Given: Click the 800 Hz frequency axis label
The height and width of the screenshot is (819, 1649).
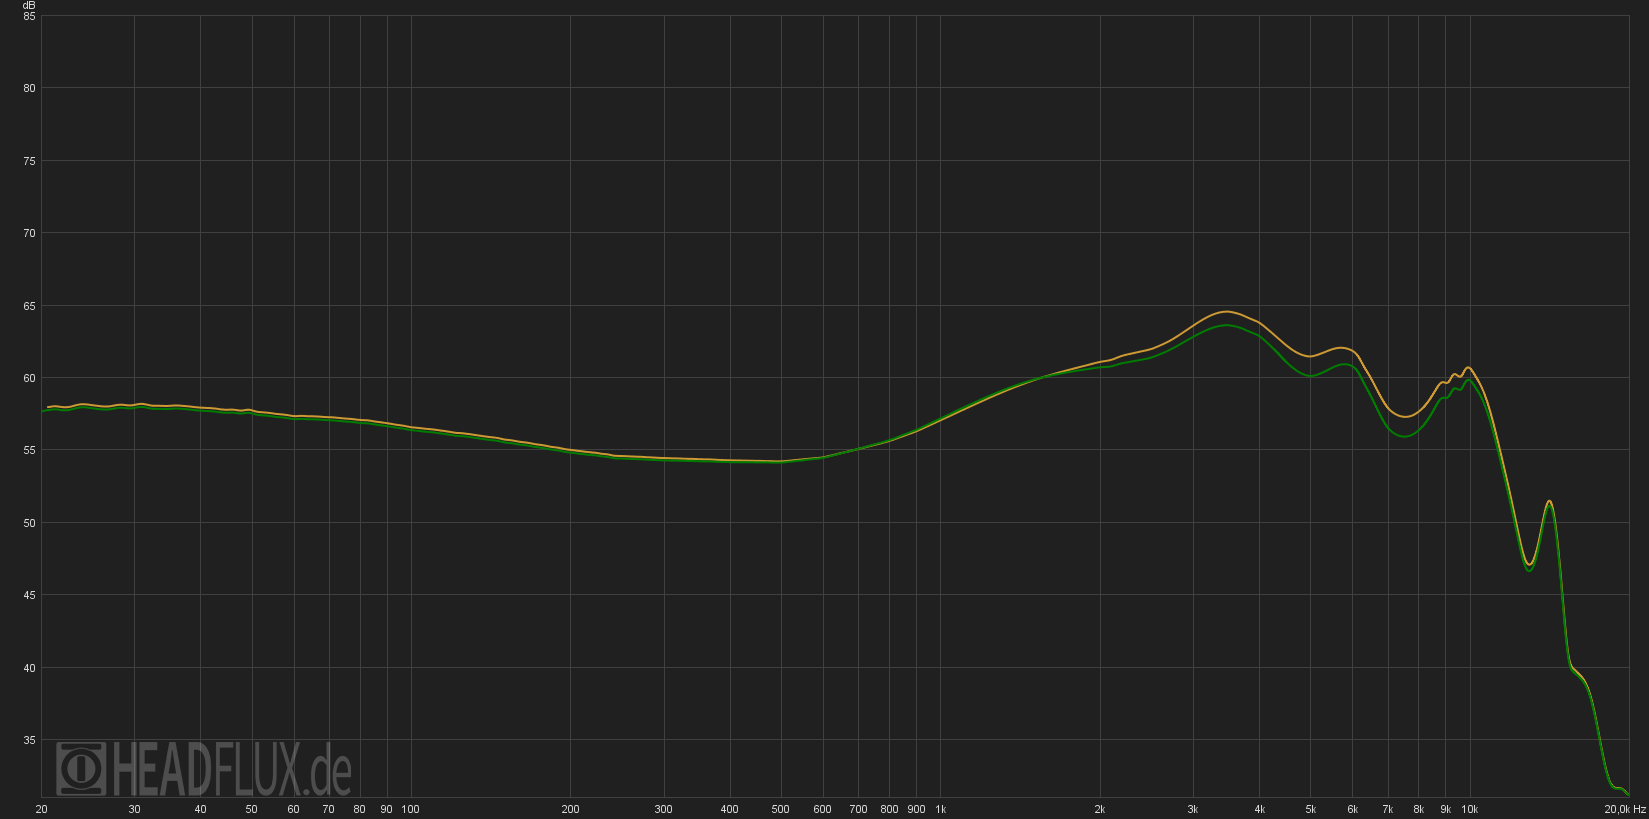Looking at the screenshot, I should click(x=889, y=809).
